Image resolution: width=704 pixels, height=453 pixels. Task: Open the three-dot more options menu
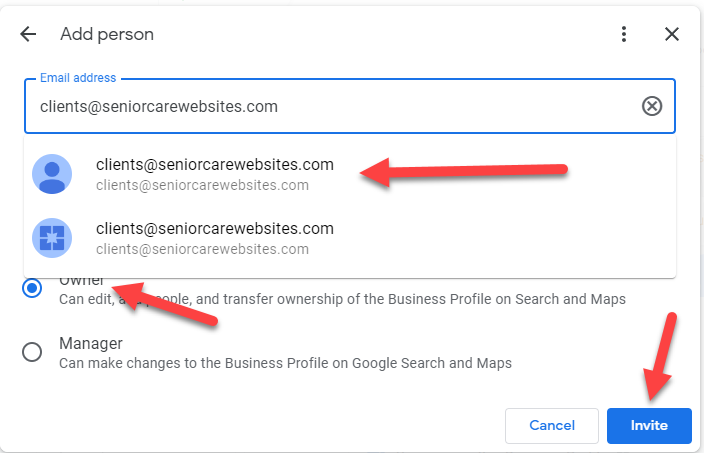624,34
